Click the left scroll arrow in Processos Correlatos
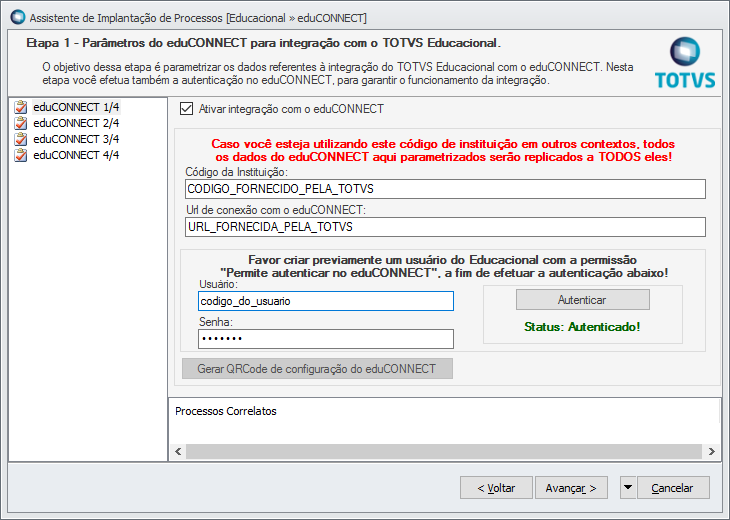The width and height of the screenshot is (730, 520). (178, 451)
